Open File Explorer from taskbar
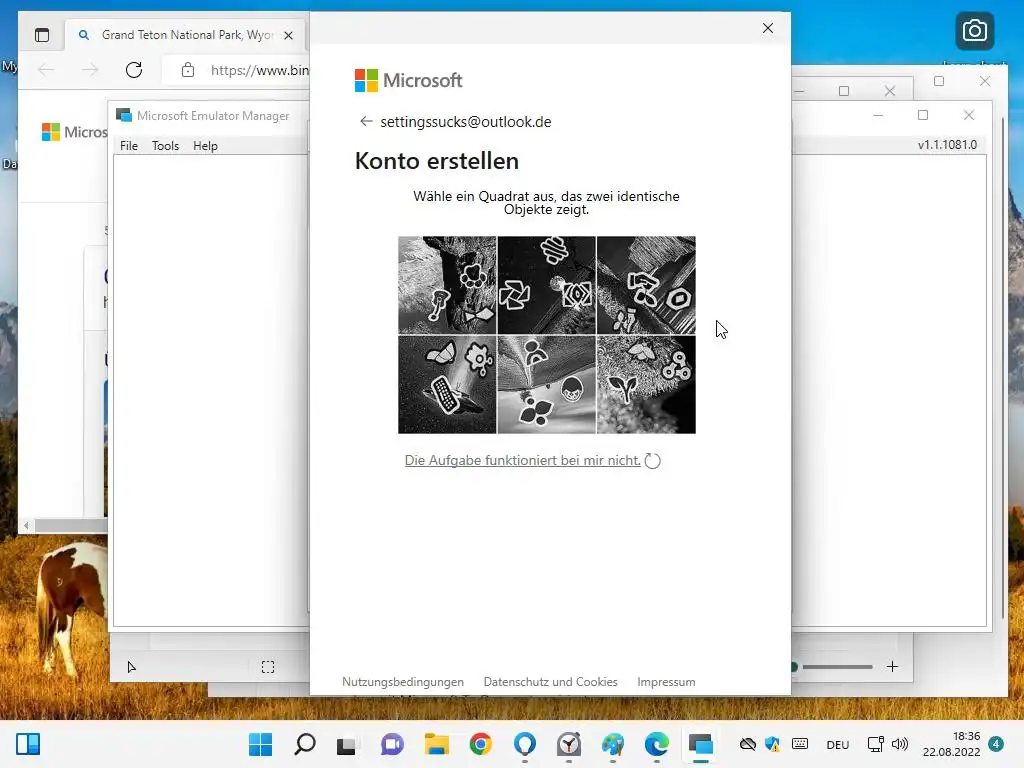This screenshot has width=1024, height=768. pos(436,744)
